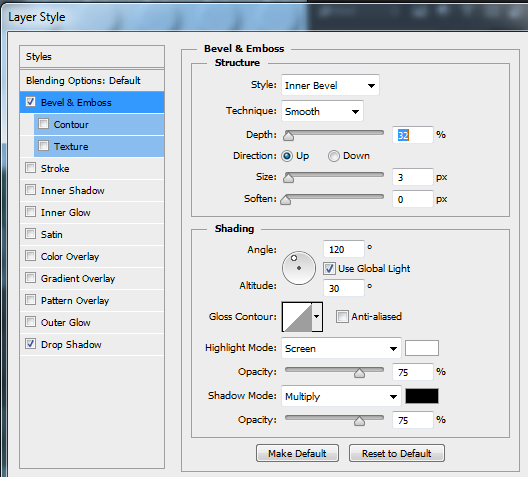Click the Depth slider handle

click(288, 135)
